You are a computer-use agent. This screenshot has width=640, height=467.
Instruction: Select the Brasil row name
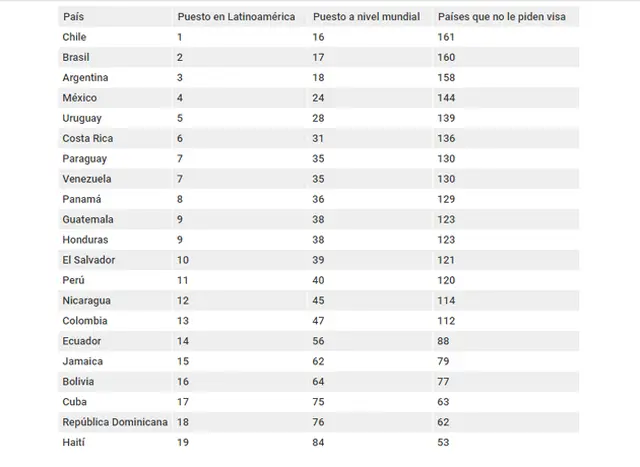click(76, 57)
